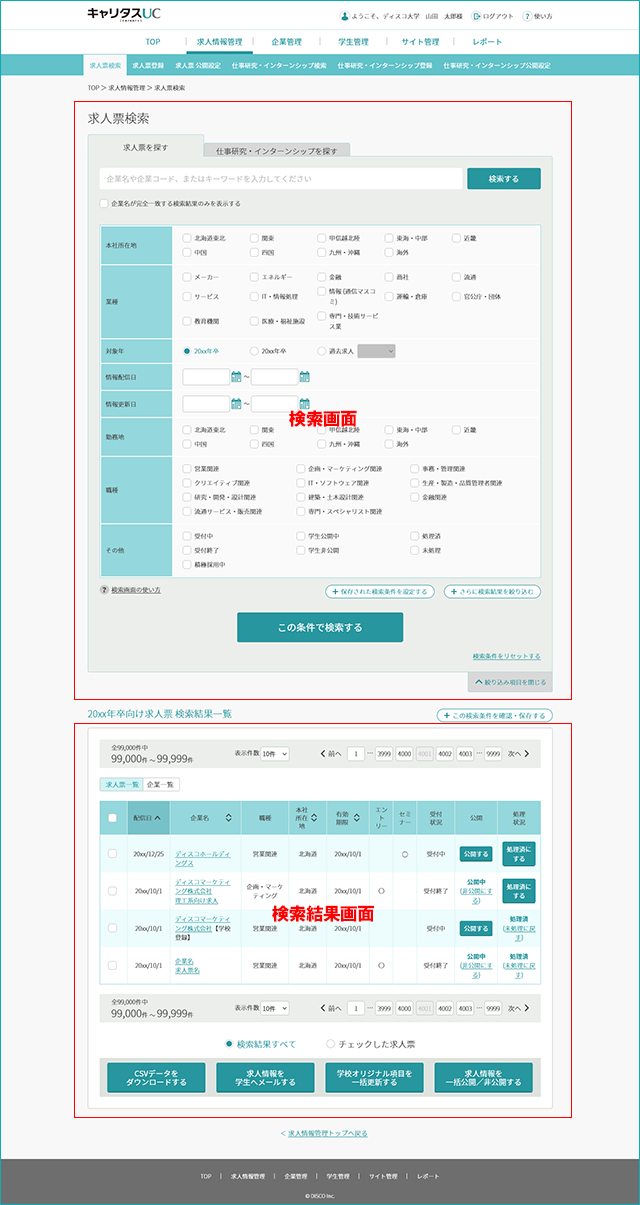Go to page 4002 in upper pager
The height and width of the screenshot is (1205, 640).
coord(445,753)
